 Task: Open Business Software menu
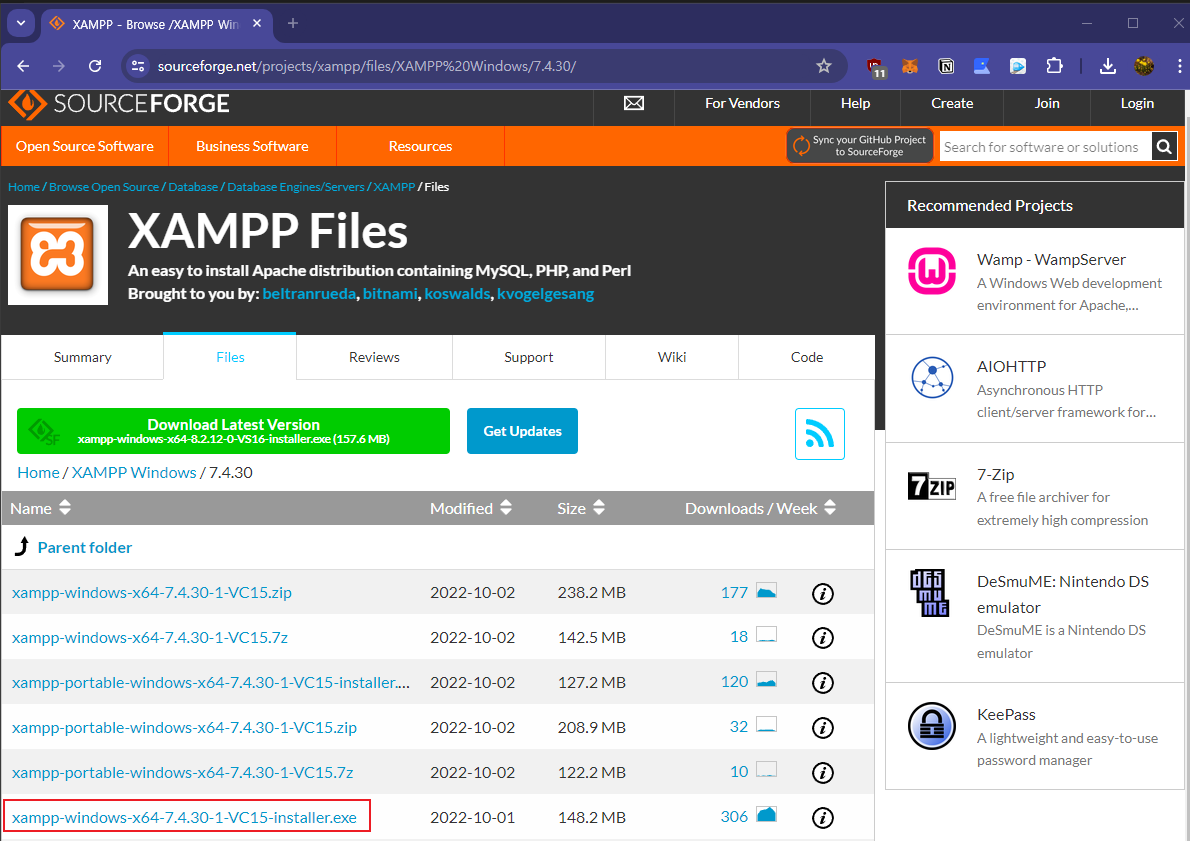pyautogui.click(x=252, y=146)
